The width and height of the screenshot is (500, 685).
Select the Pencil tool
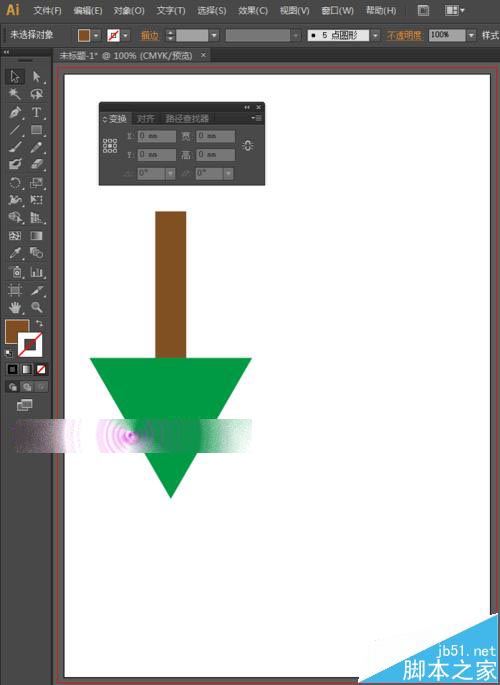tap(36, 147)
